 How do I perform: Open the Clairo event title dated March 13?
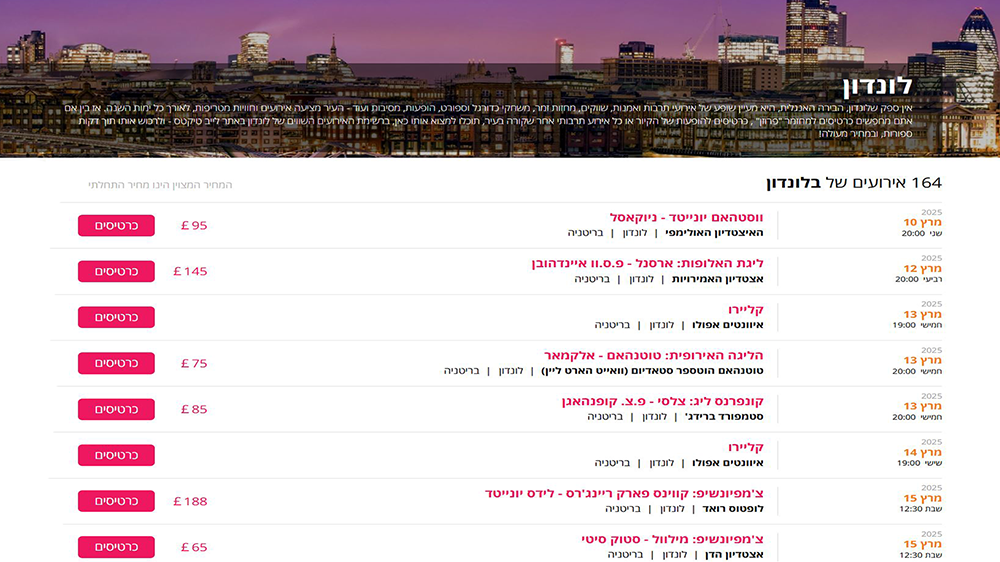745,310
